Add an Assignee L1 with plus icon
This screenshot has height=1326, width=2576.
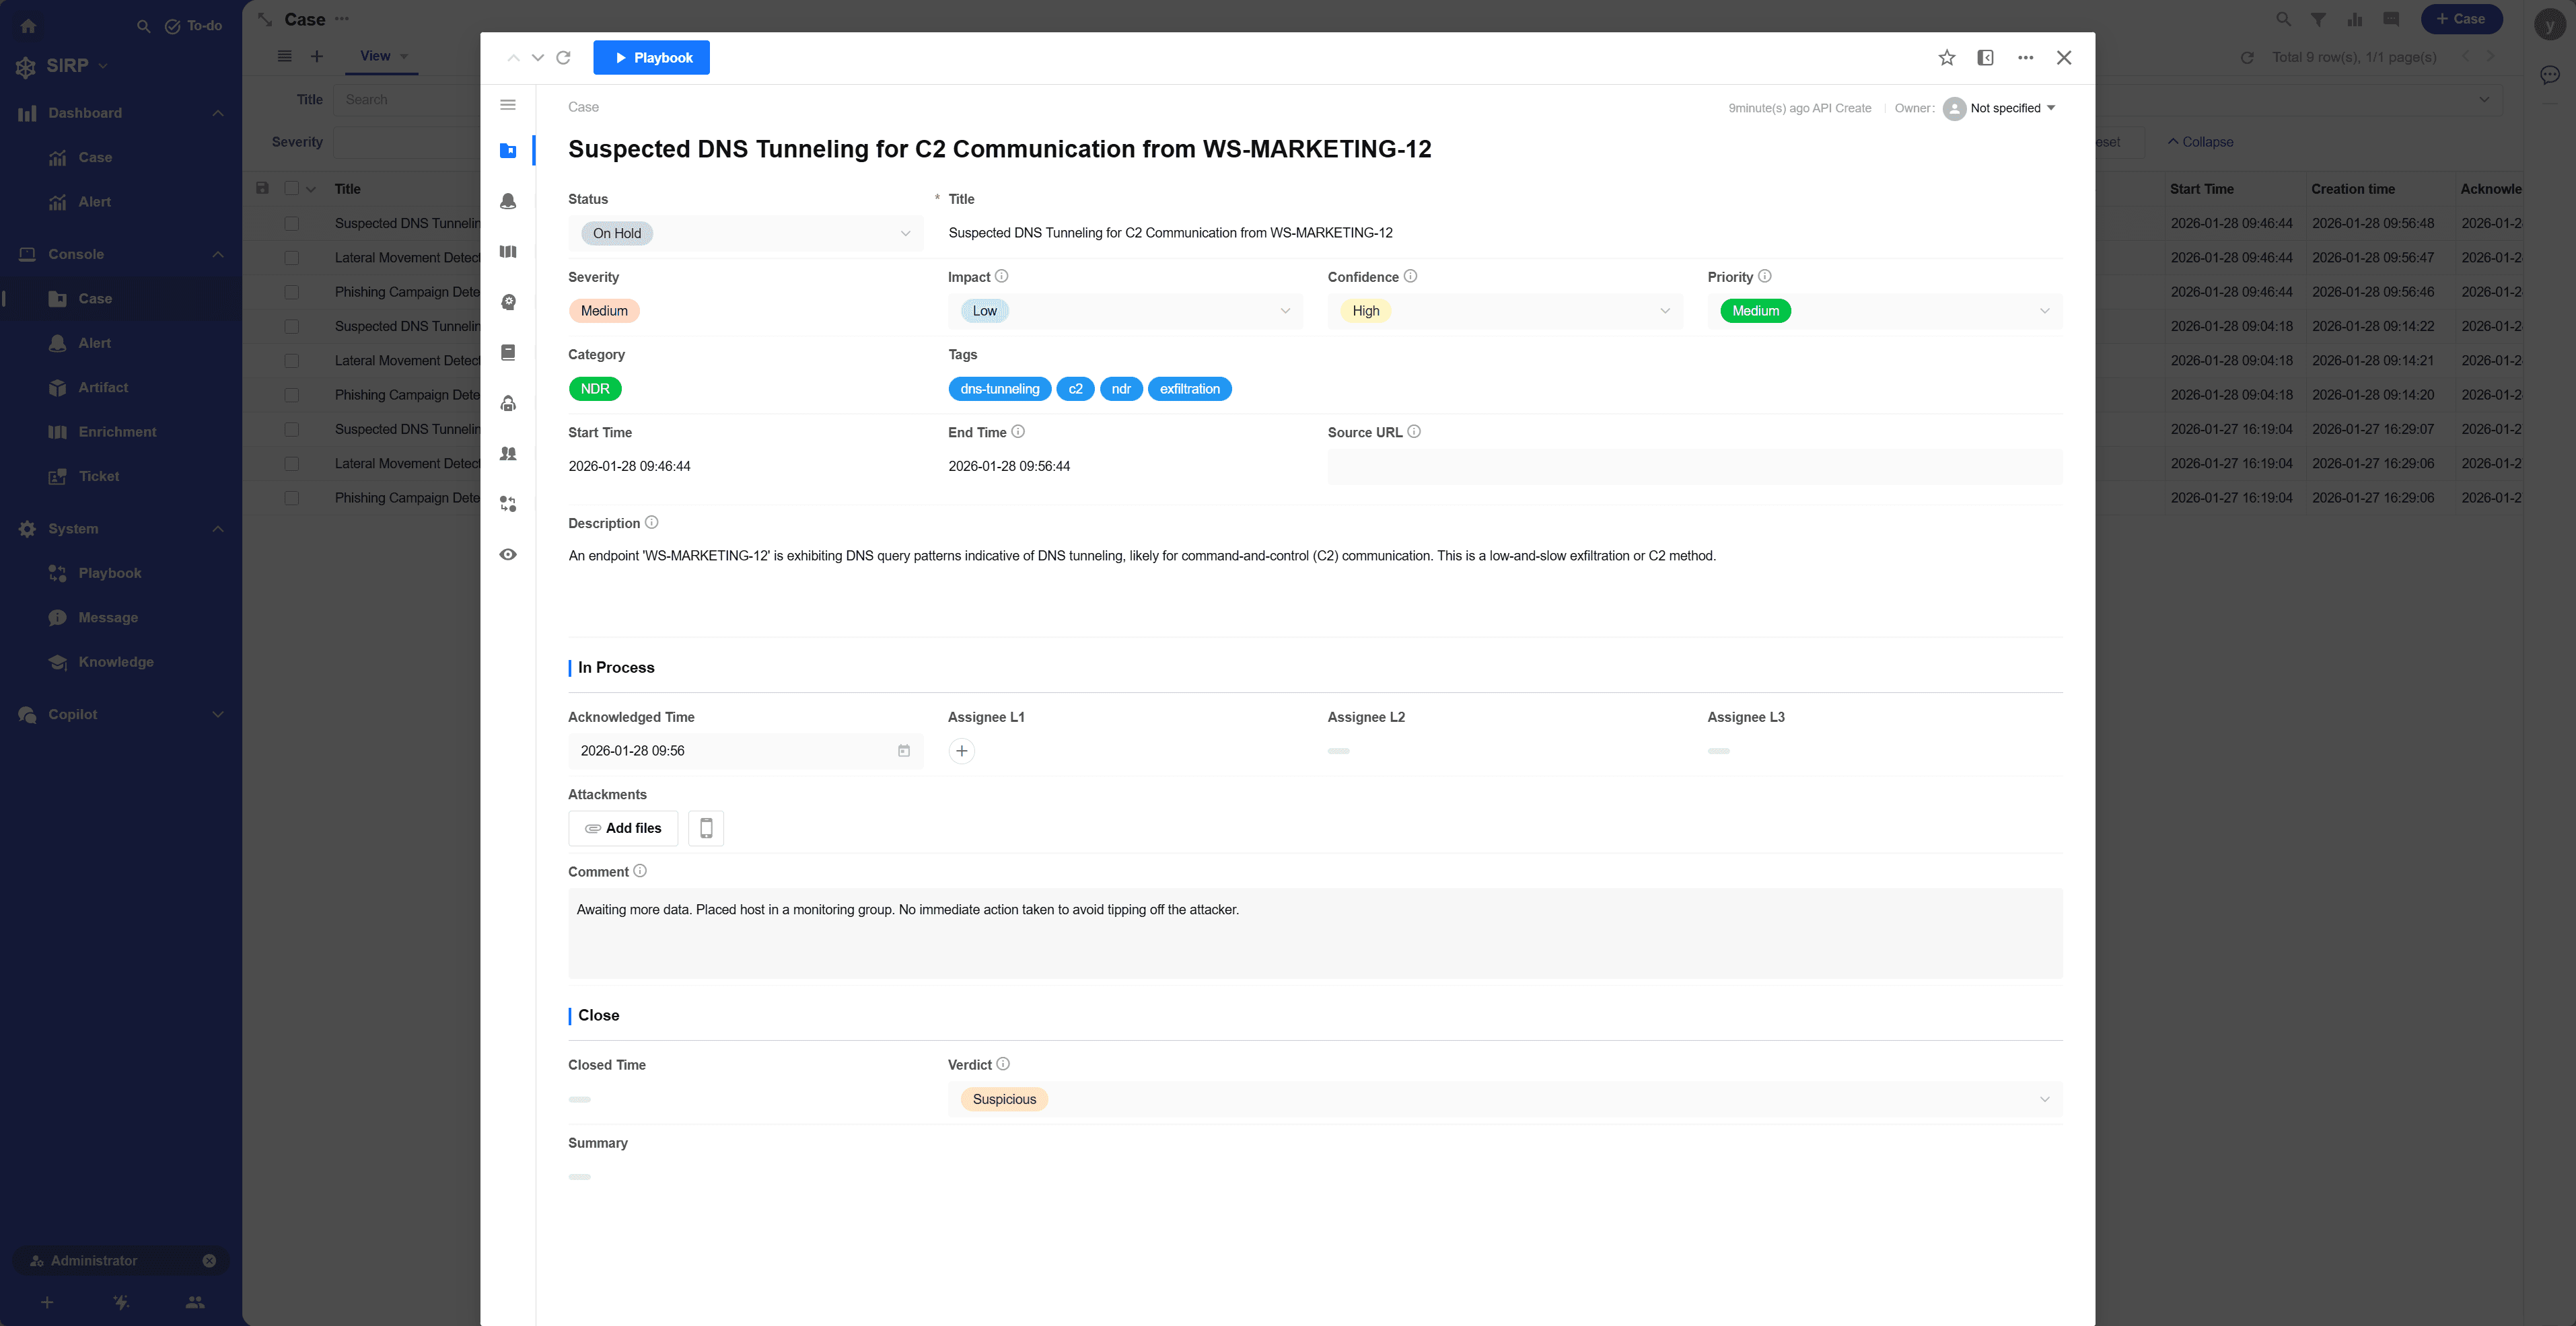click(x=961, y=751)
